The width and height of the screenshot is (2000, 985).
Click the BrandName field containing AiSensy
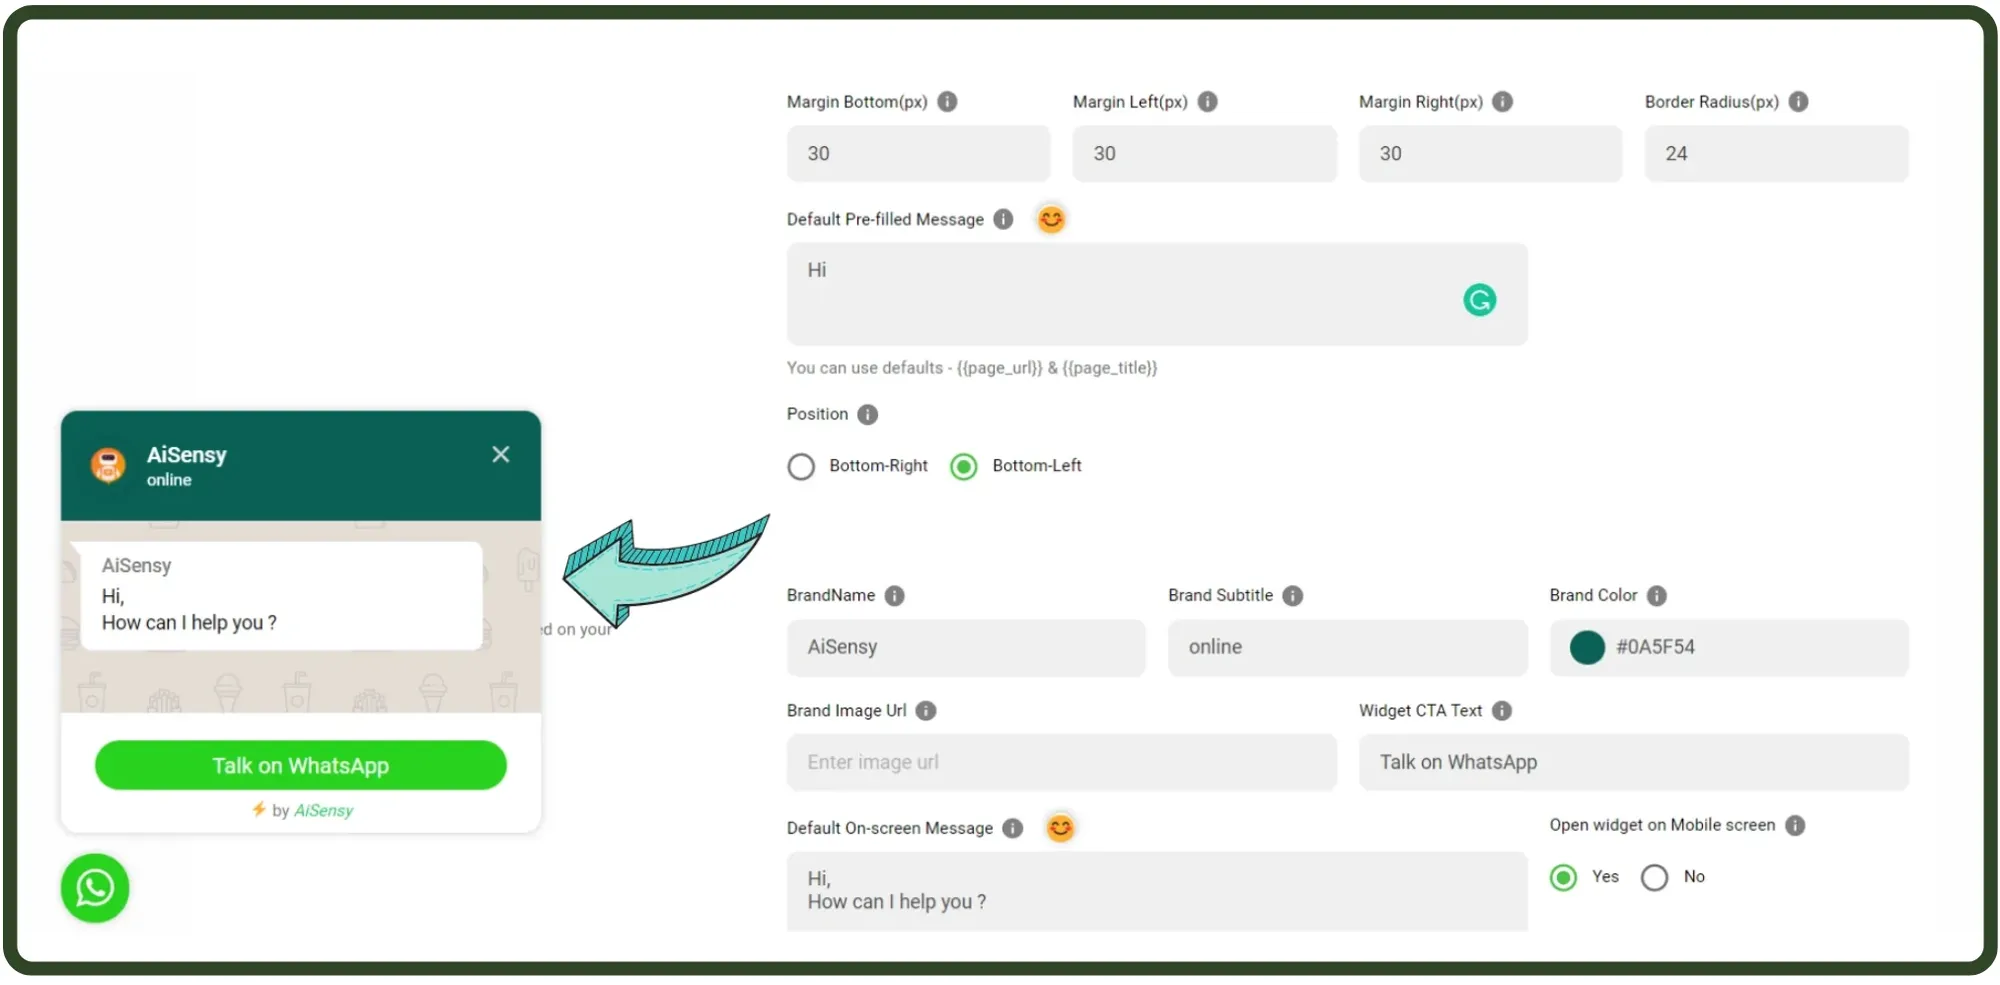(966, 648)
